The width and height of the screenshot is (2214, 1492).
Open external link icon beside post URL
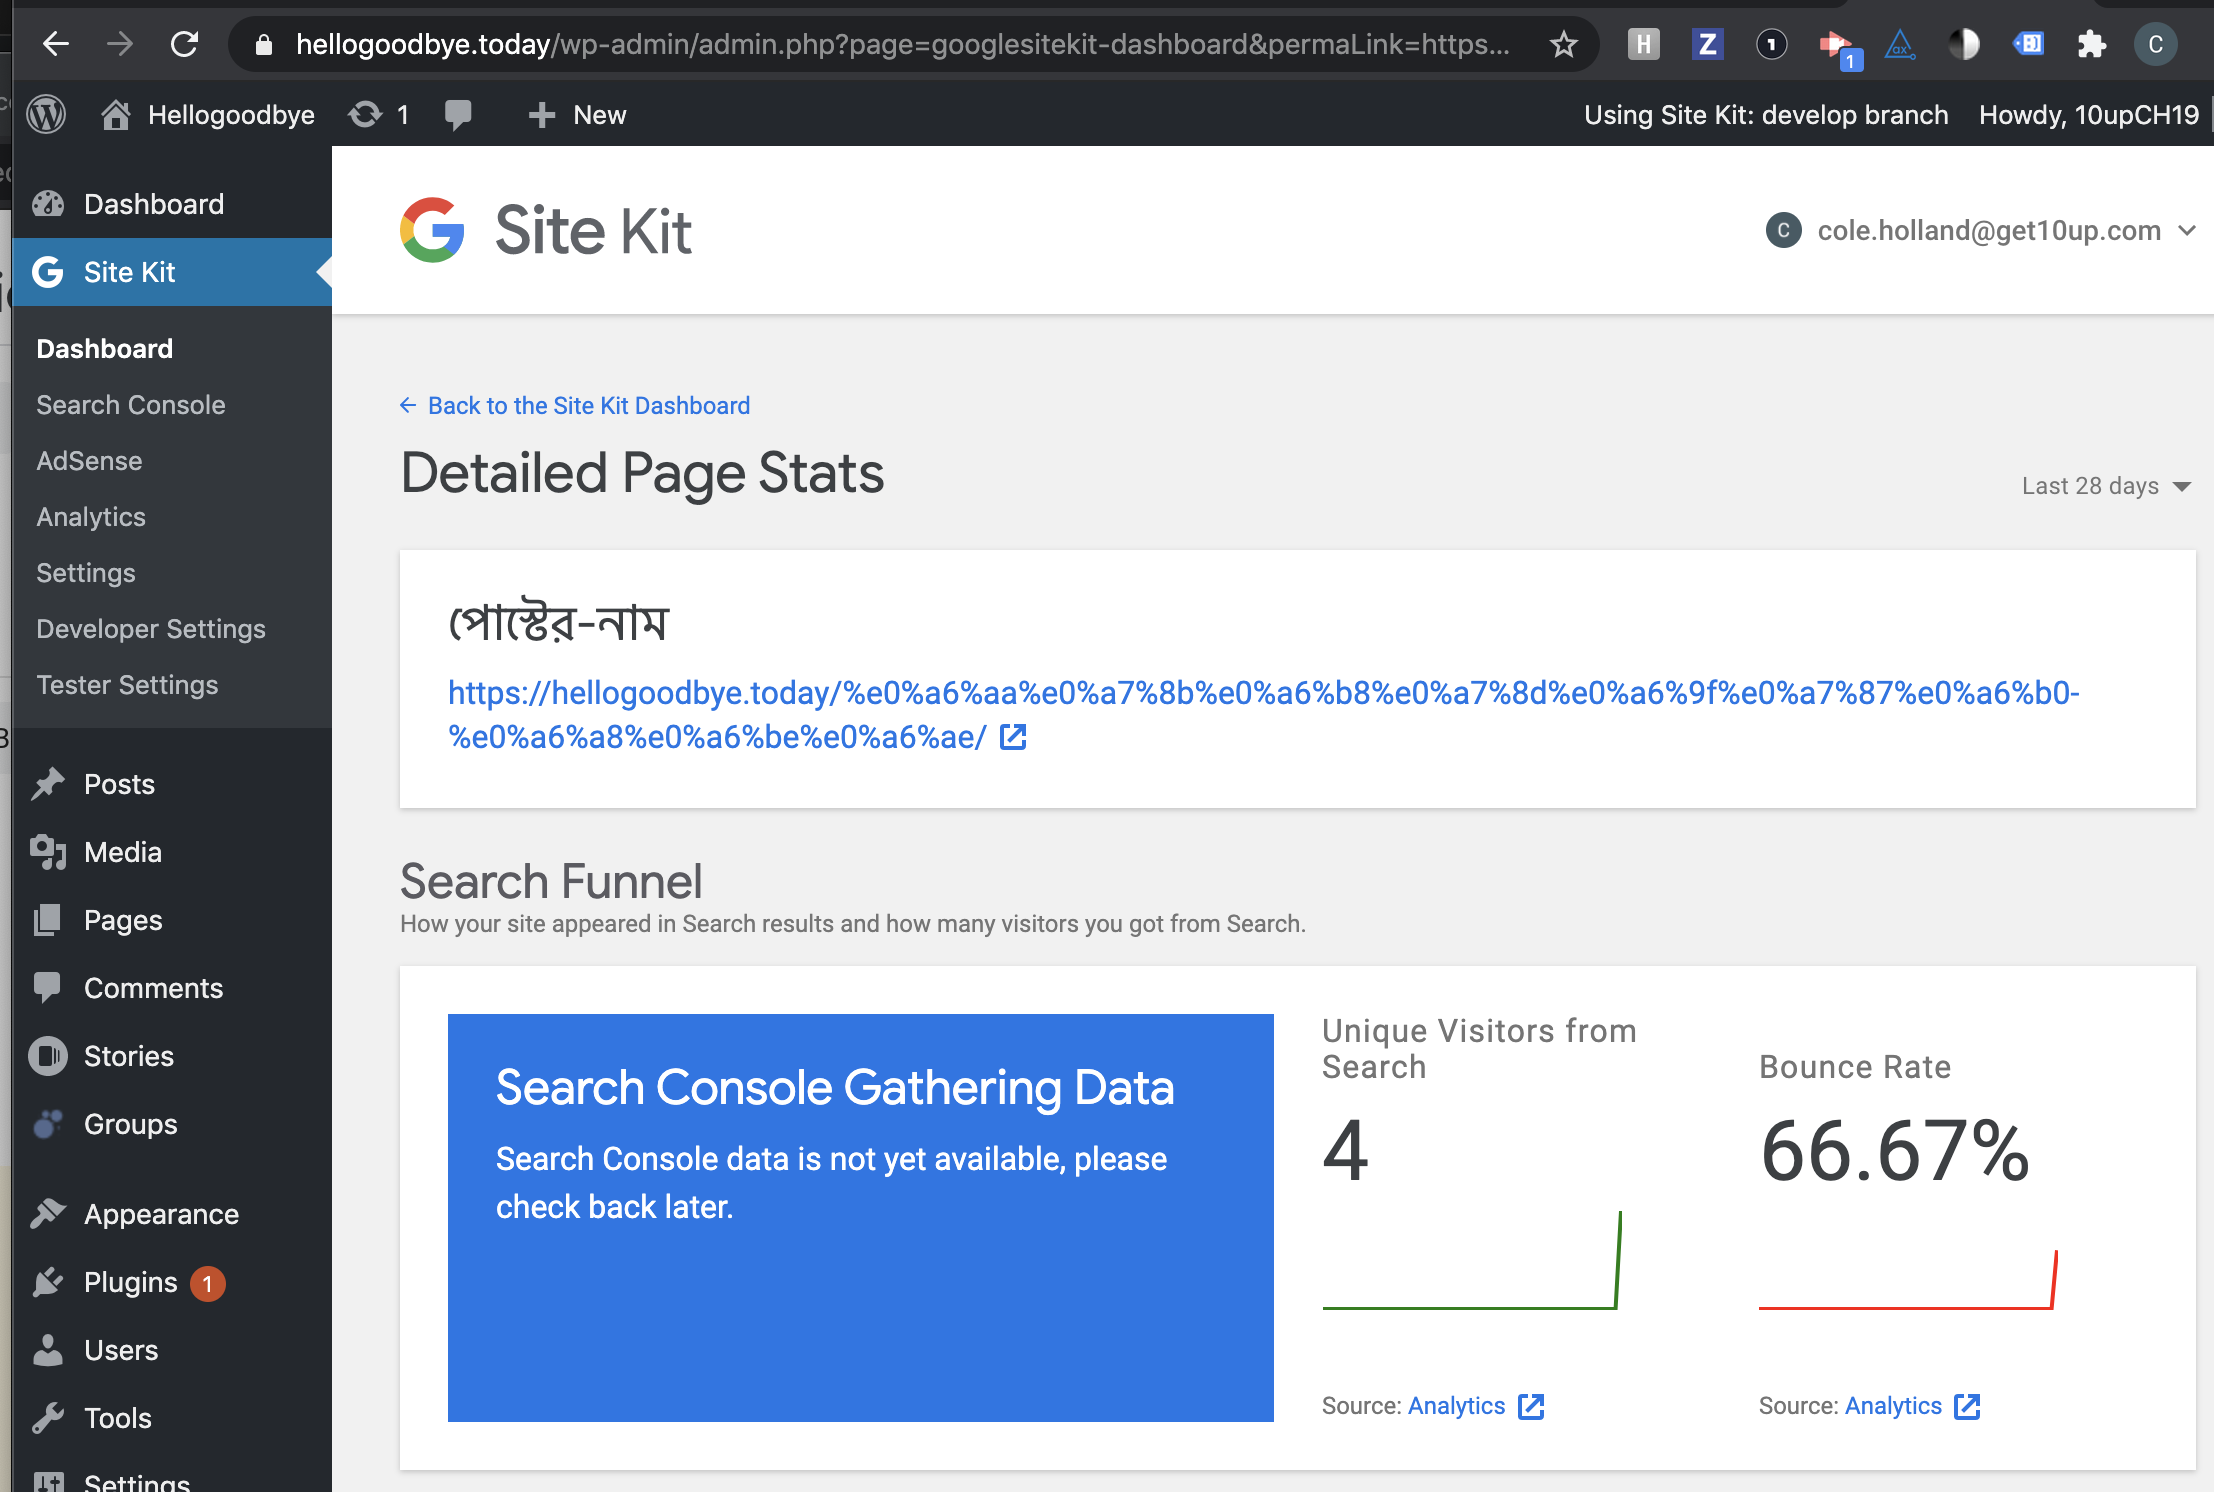coord(1013,738)
